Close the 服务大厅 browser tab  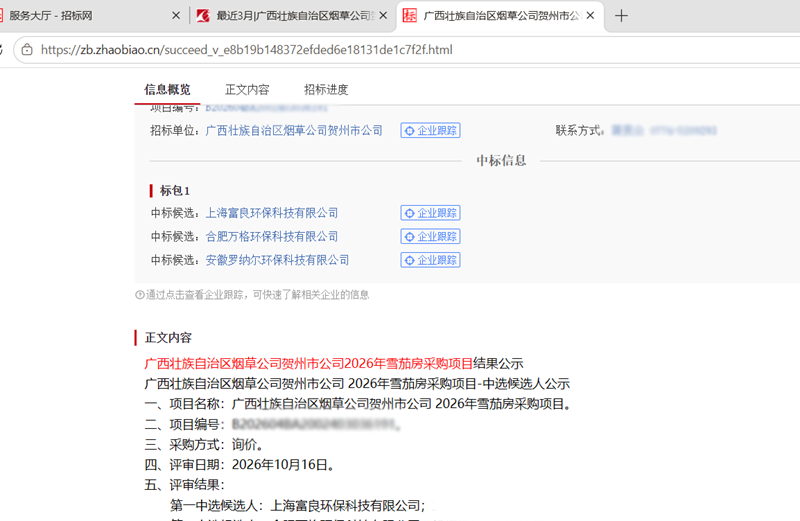[176, 16]
